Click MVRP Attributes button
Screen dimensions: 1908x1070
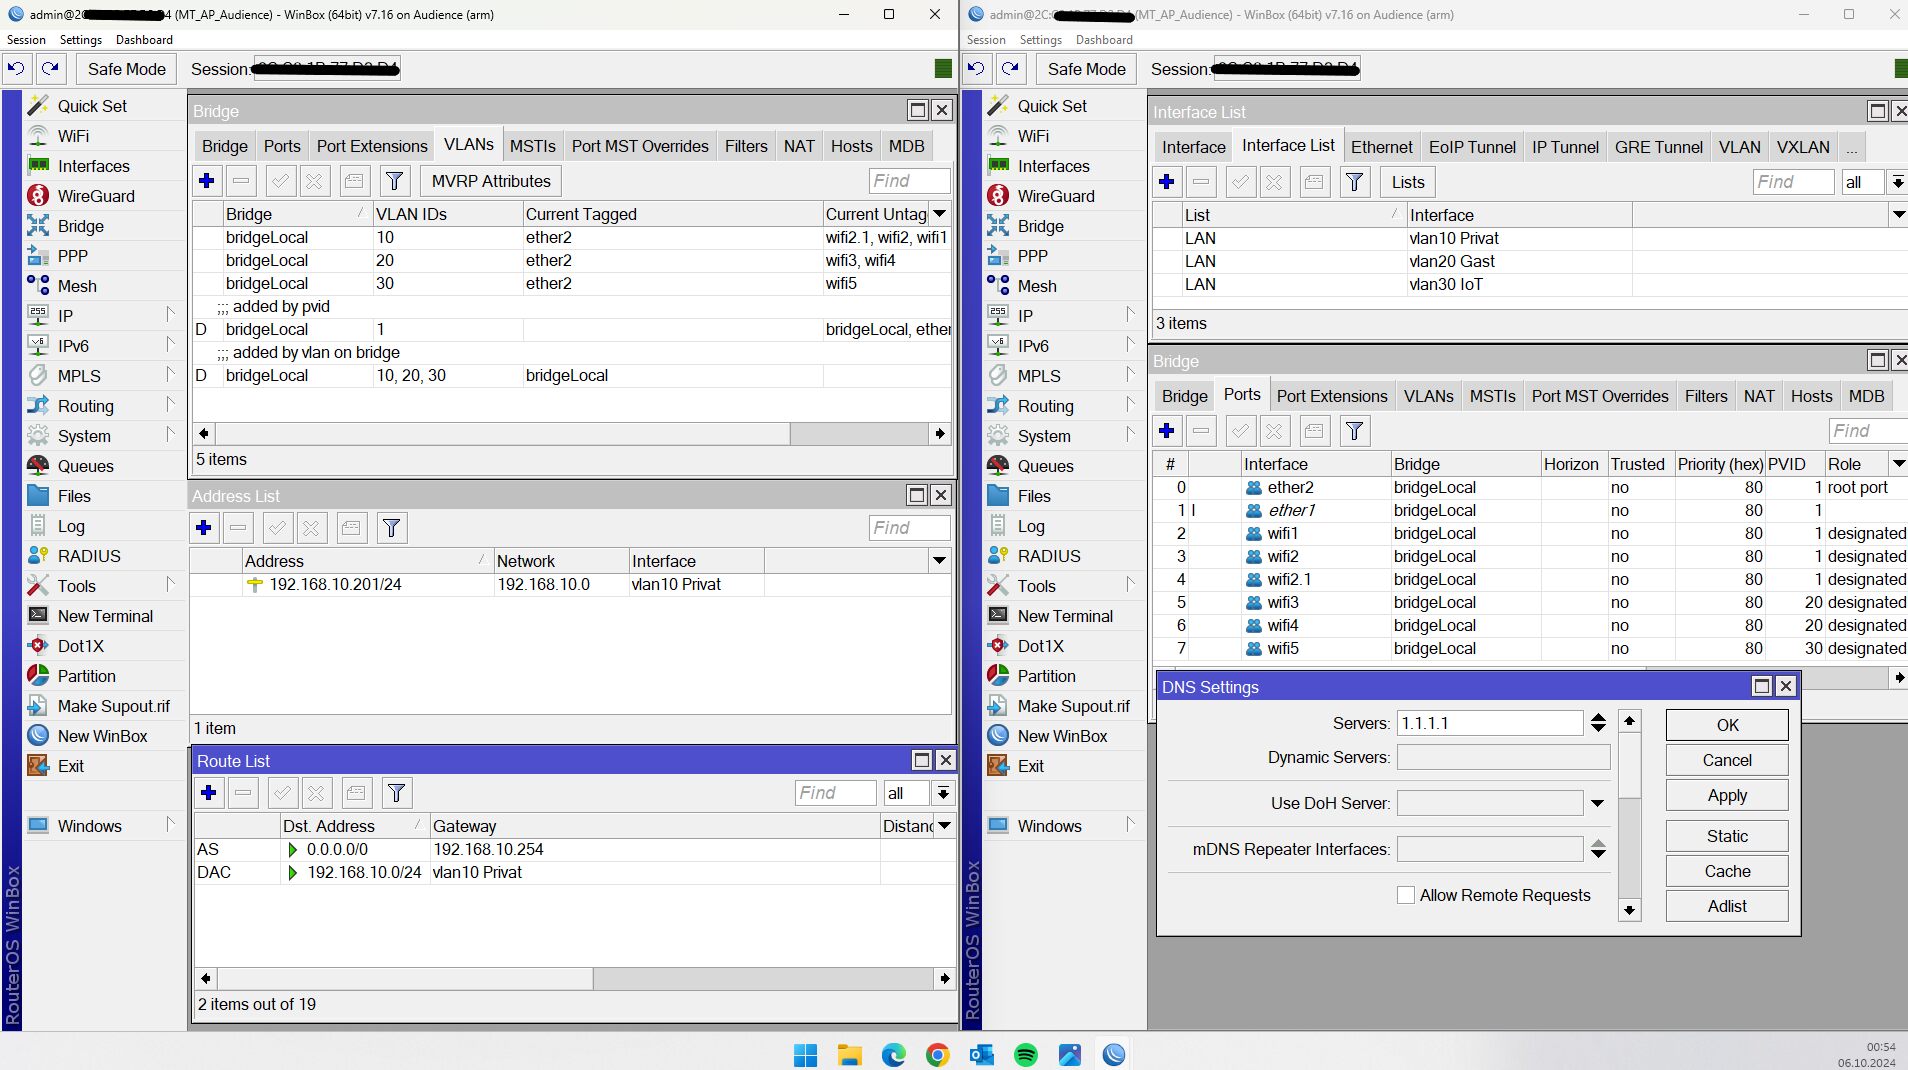tap(491, 181)
